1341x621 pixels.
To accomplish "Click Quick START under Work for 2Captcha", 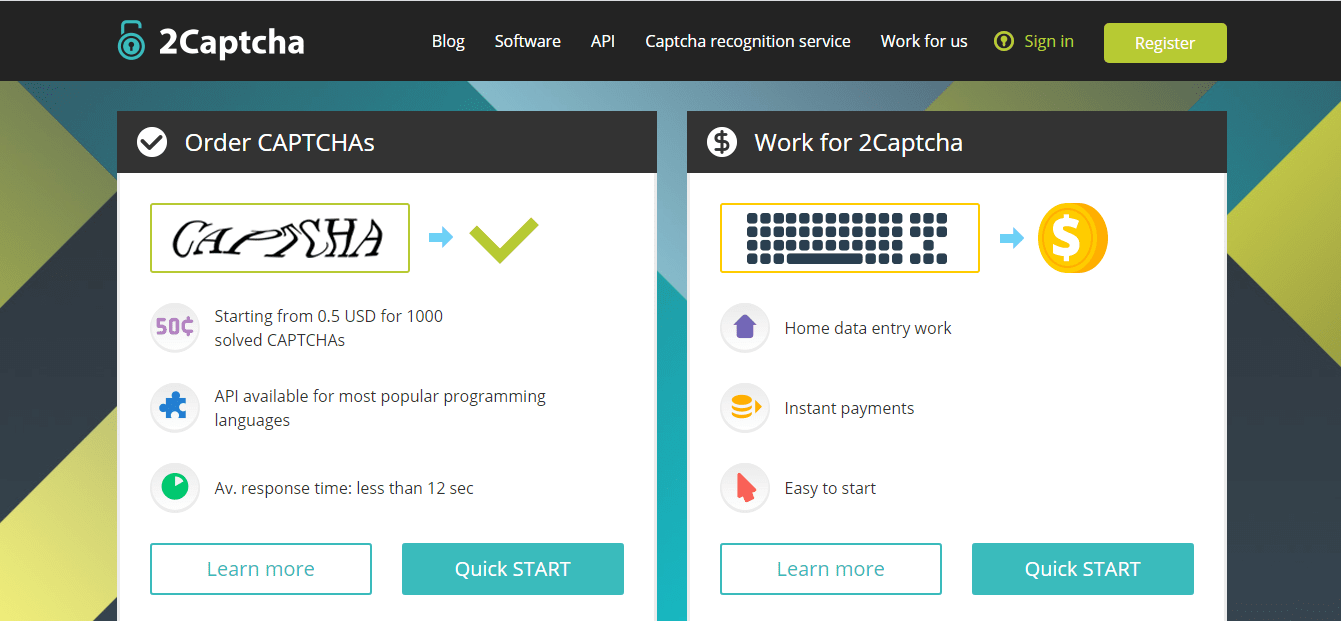I will pyautogui.click(x=1083, y=569).
